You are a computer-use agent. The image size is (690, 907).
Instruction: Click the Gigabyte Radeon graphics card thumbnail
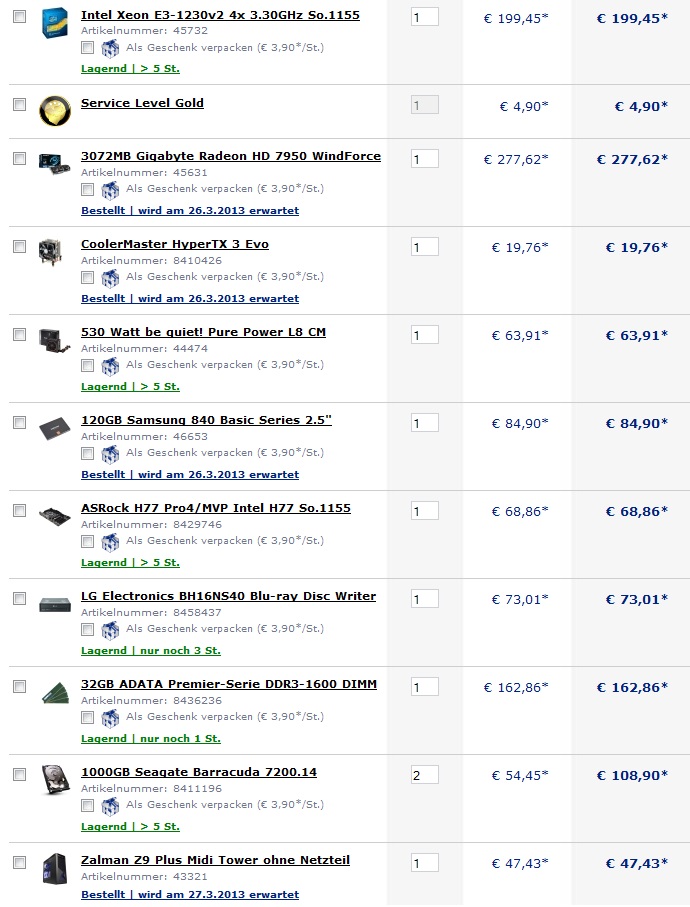(x=54, y=162)
